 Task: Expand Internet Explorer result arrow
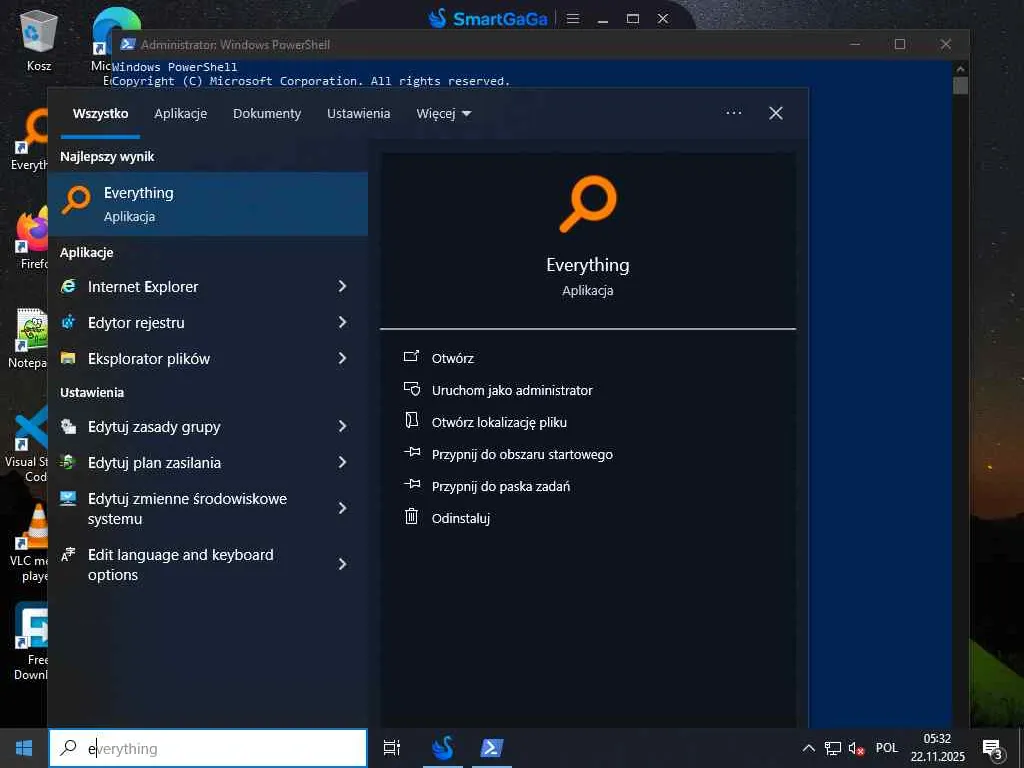pyautogui.click(x=342, y=286)
